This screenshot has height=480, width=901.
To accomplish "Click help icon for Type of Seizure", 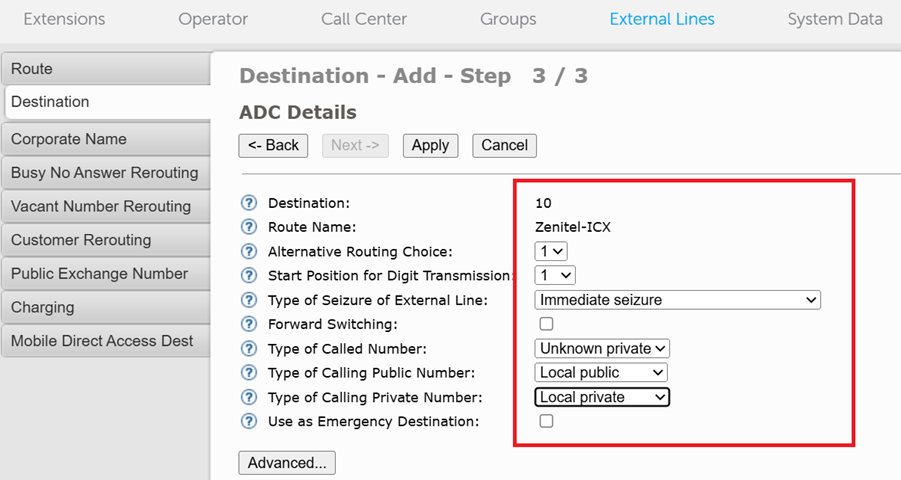I will pyautogui.click(x=249, y=300).
